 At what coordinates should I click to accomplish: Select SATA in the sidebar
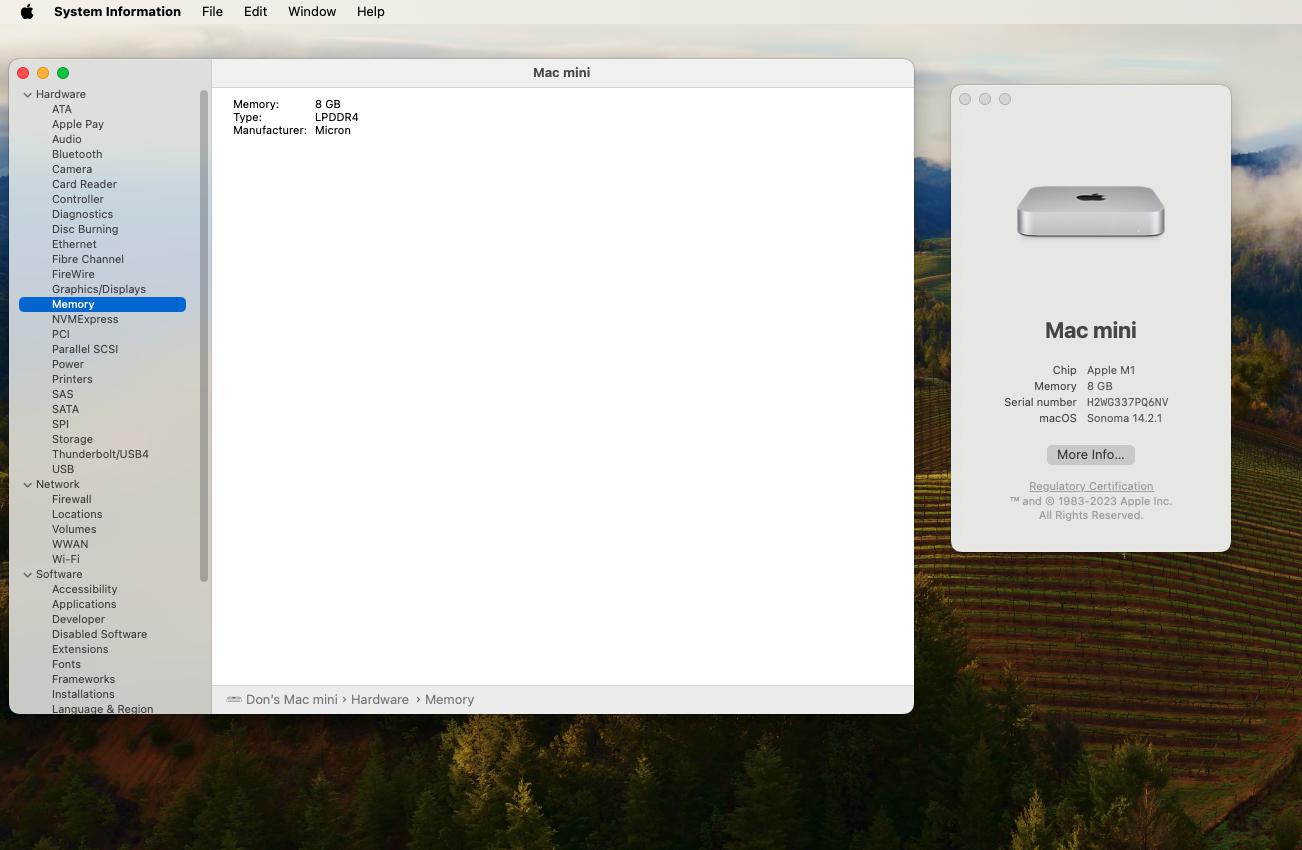click(65, 409)
